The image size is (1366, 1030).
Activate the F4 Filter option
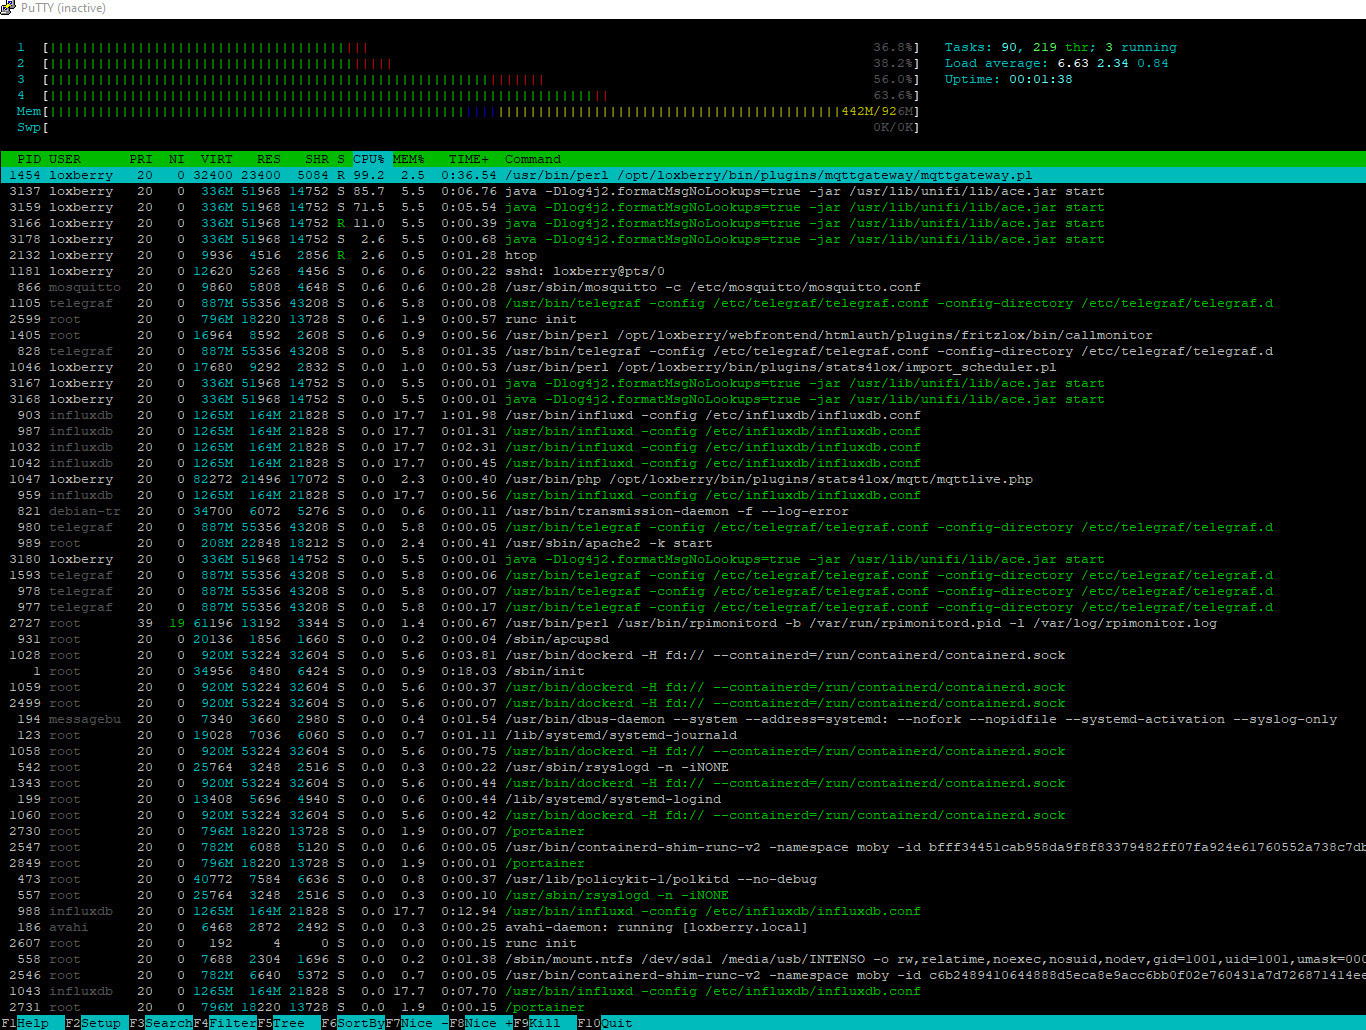(x=232, y=1023)
